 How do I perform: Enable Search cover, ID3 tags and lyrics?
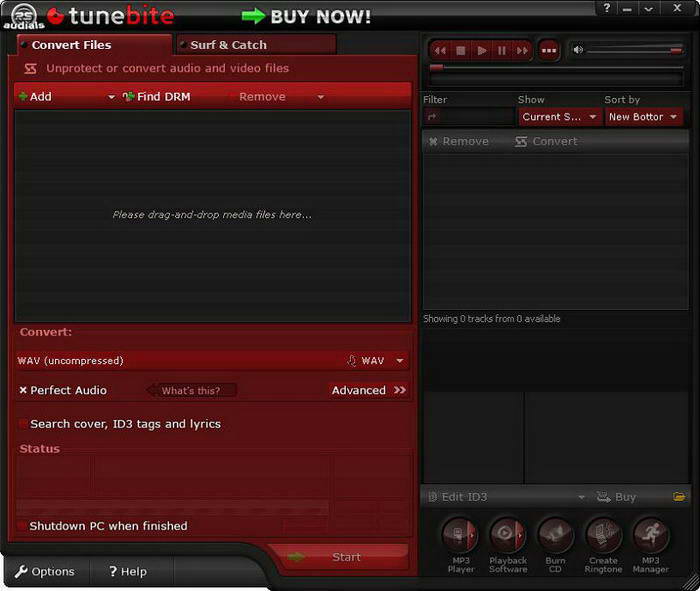23,424
